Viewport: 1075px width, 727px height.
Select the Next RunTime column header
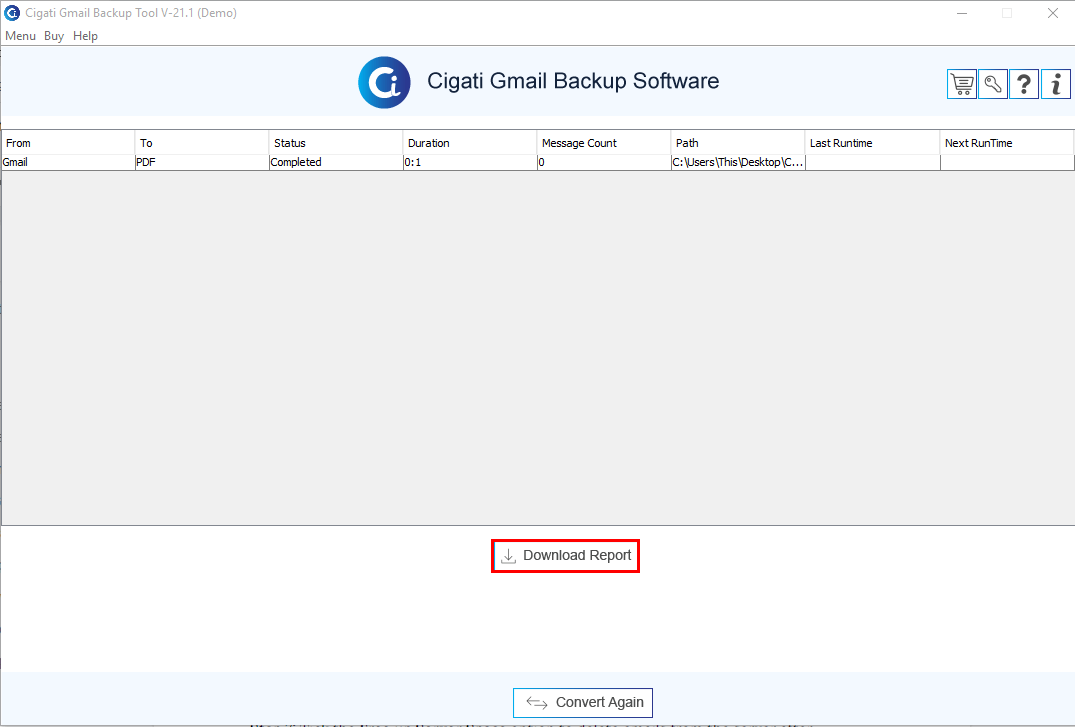(1006, 143)
